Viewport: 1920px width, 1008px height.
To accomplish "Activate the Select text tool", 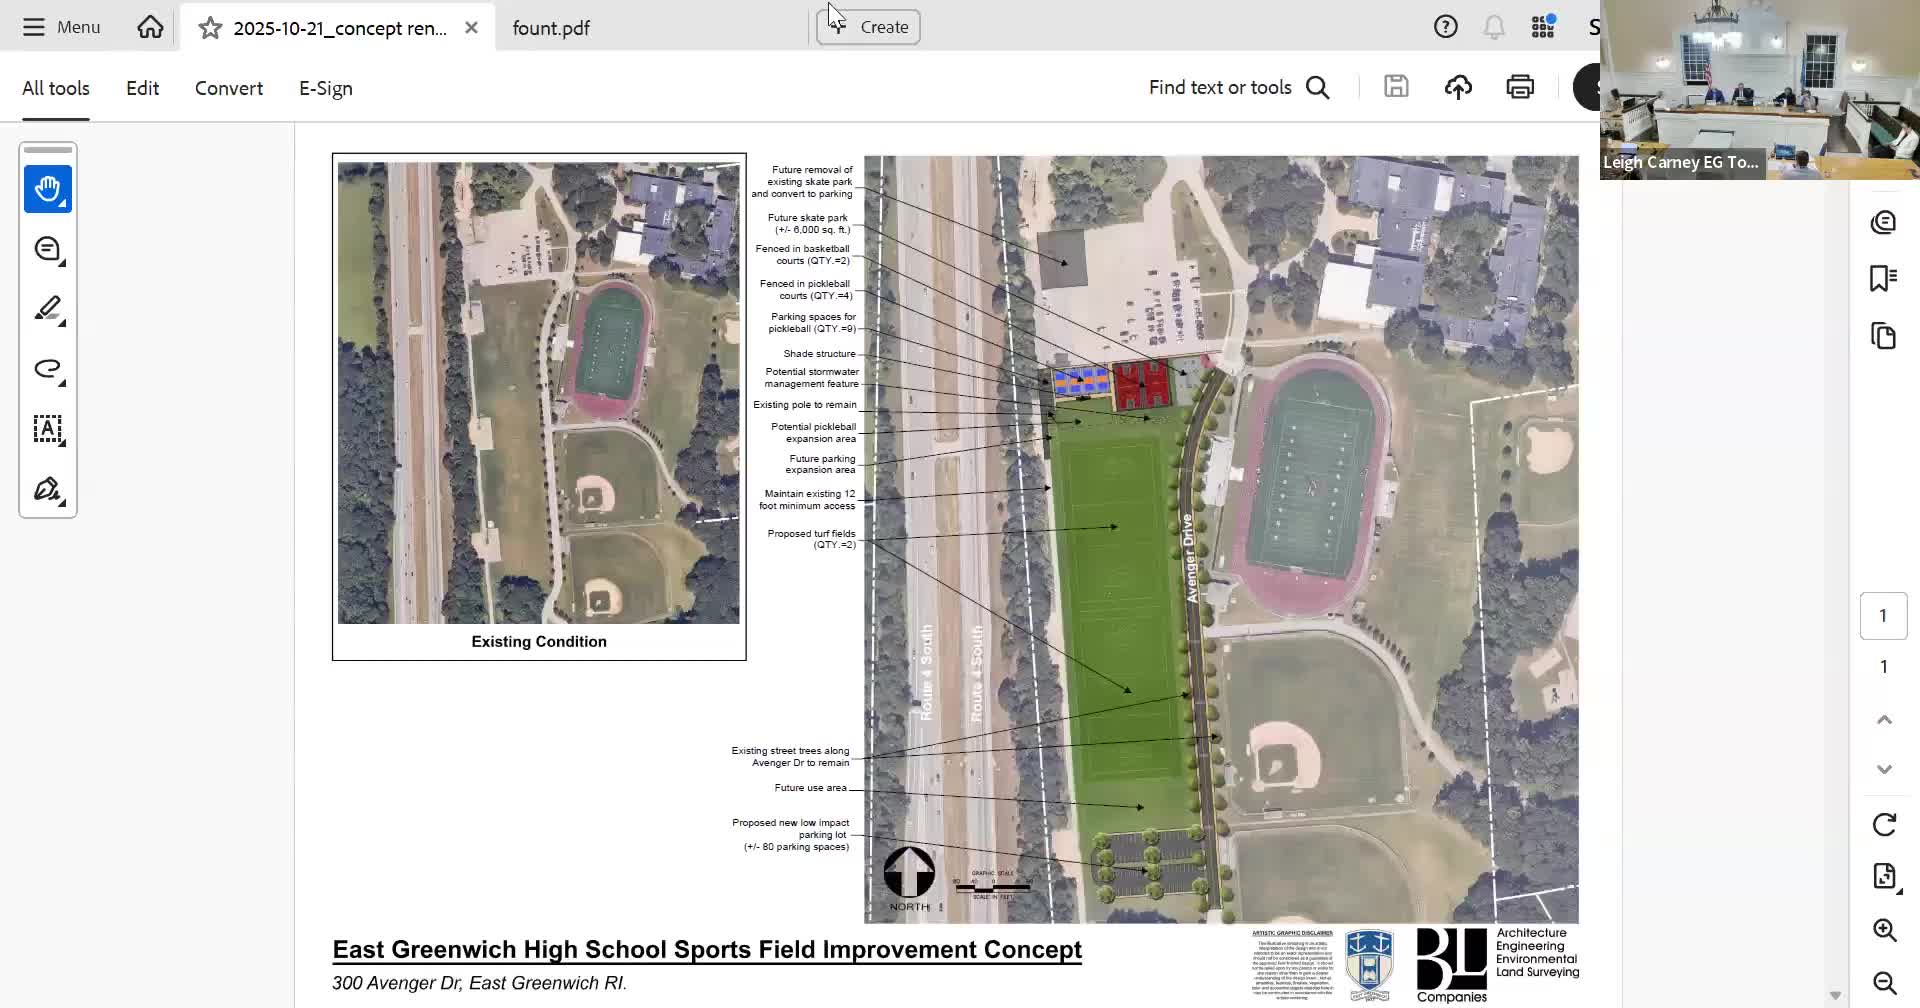I will 48,430.
